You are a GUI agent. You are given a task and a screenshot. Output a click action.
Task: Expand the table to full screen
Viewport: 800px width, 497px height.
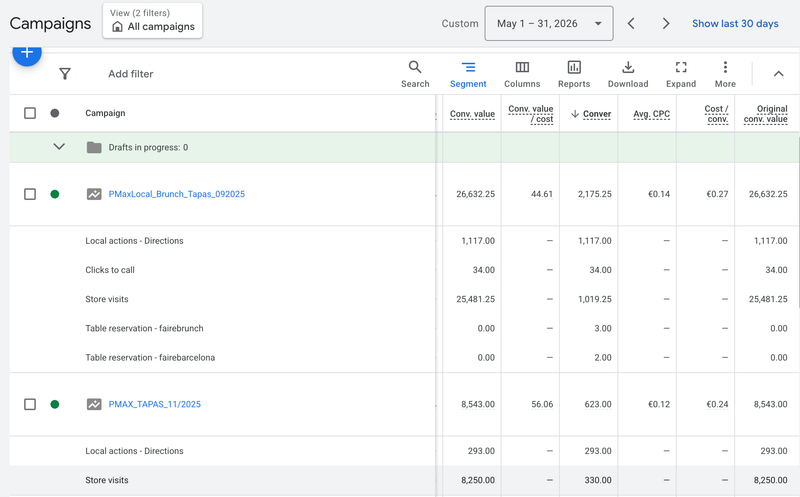pos(681,74)
